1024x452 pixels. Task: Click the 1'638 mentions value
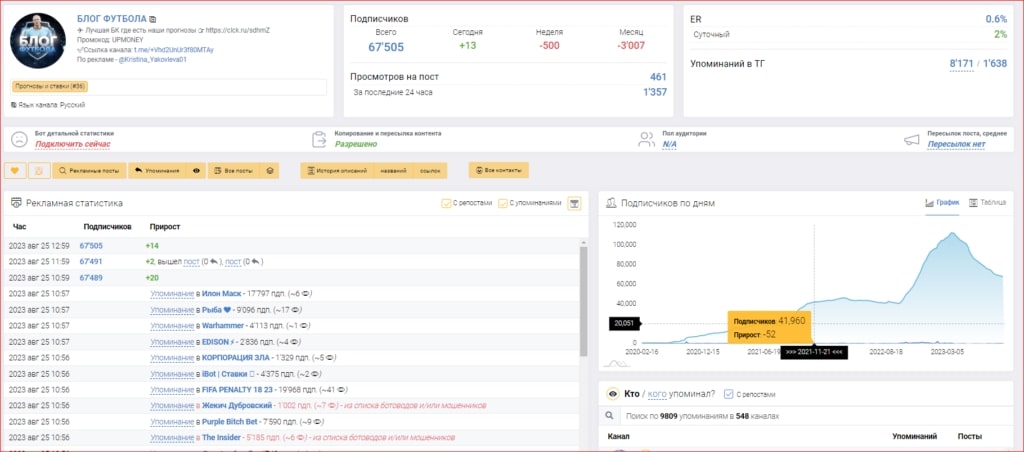coord(995,63)
